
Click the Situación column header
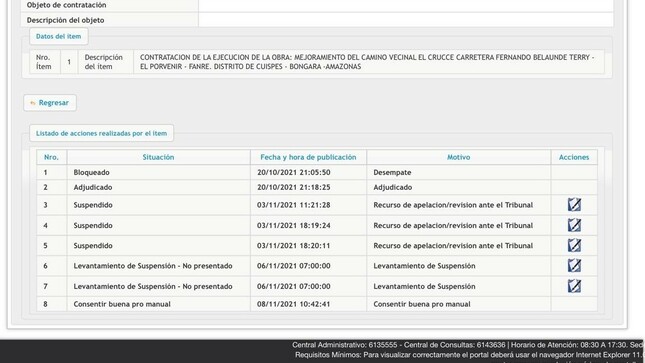(158, 157)
